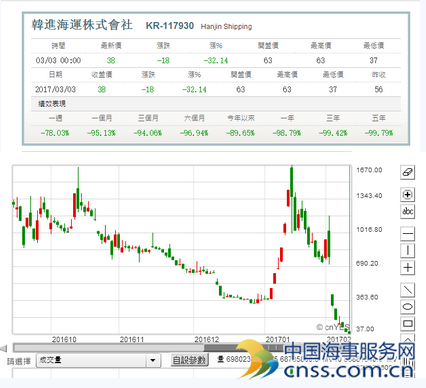
Task: Click the 690.20 price axis label
Action: click(x=367, y=263)
